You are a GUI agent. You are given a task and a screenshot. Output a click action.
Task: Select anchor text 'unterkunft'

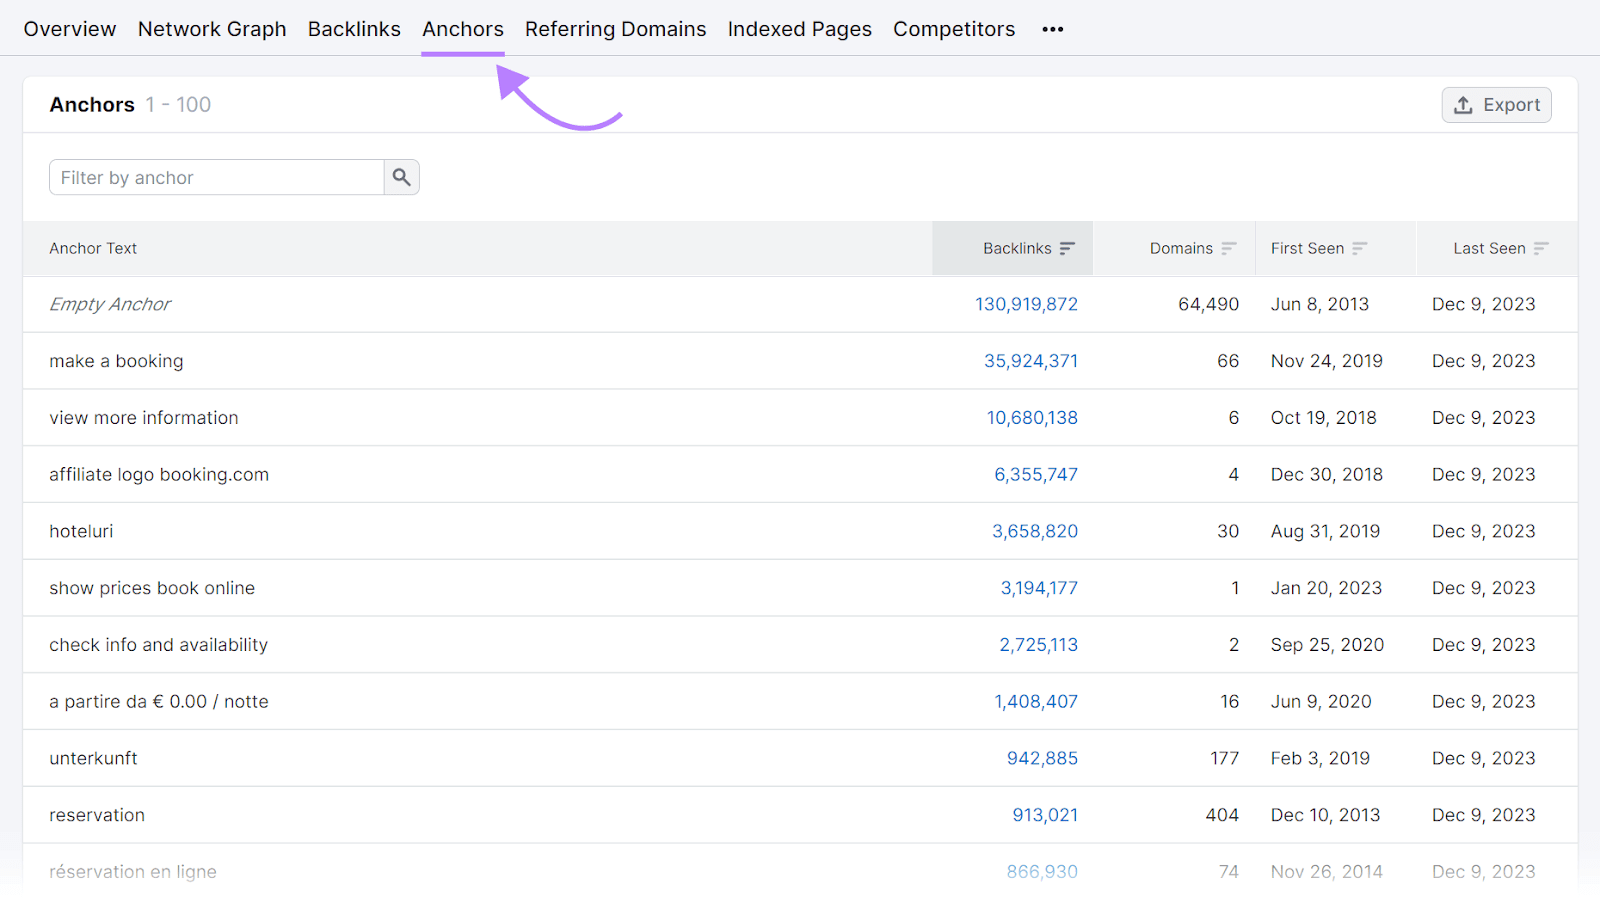point(93,758)
